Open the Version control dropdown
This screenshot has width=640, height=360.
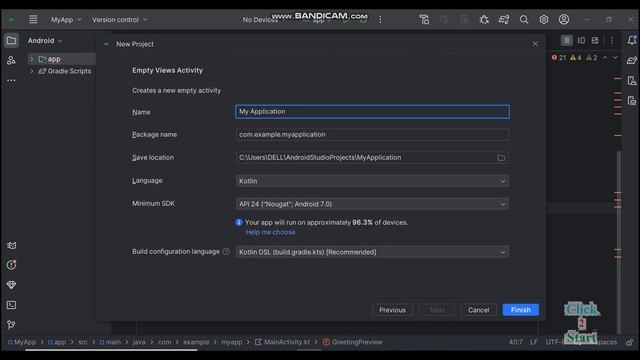point(120,20)
